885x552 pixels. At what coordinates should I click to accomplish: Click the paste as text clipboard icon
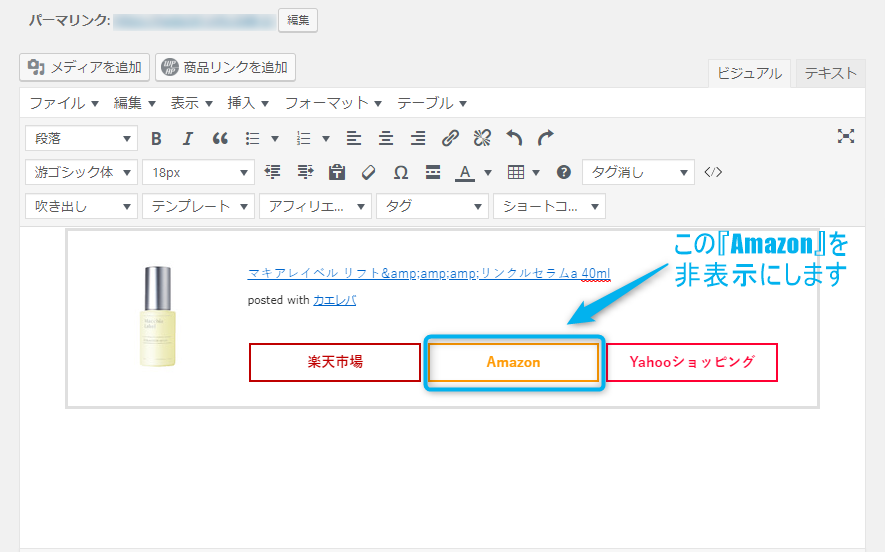[337, 172]
